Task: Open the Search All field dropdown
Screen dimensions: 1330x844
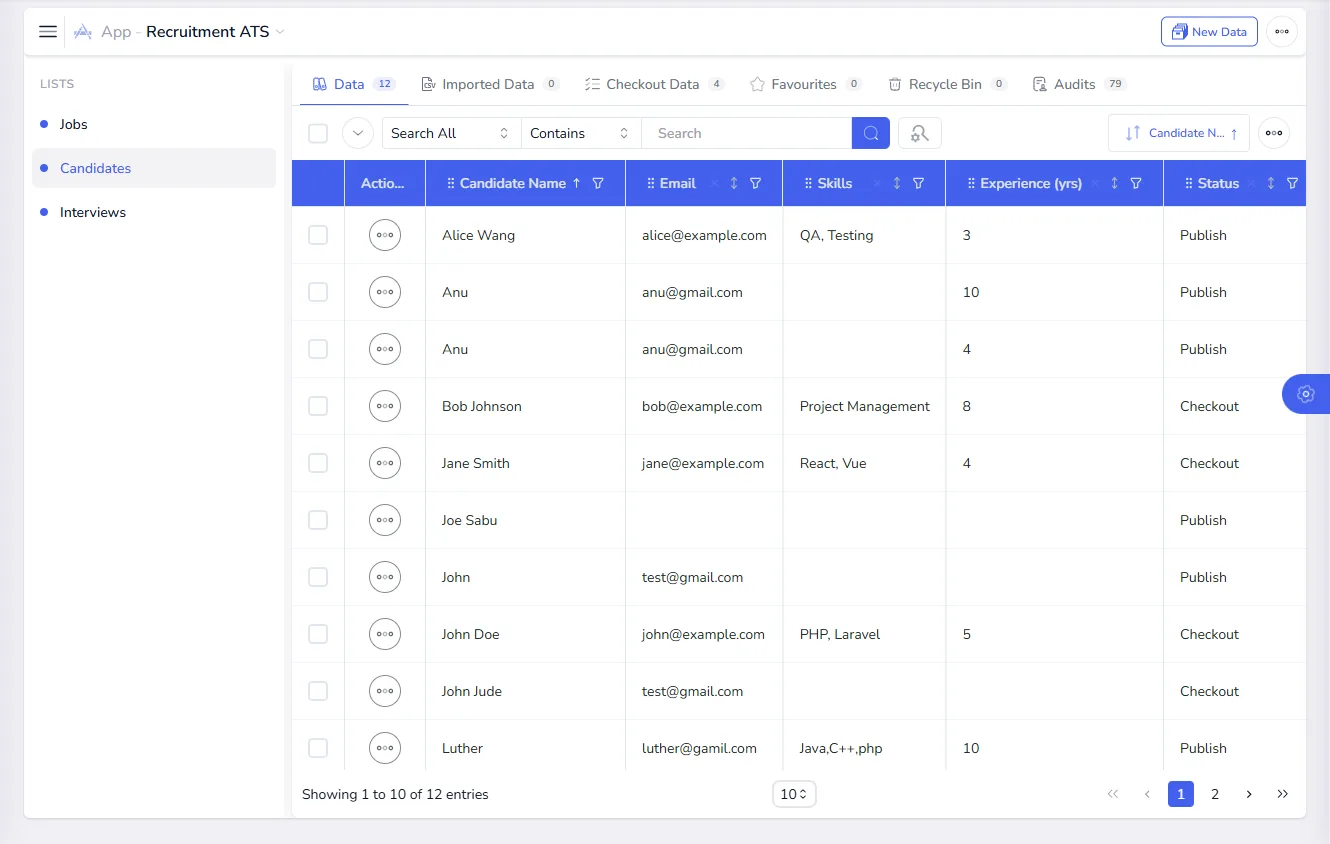Action: [x=451, y=133]
